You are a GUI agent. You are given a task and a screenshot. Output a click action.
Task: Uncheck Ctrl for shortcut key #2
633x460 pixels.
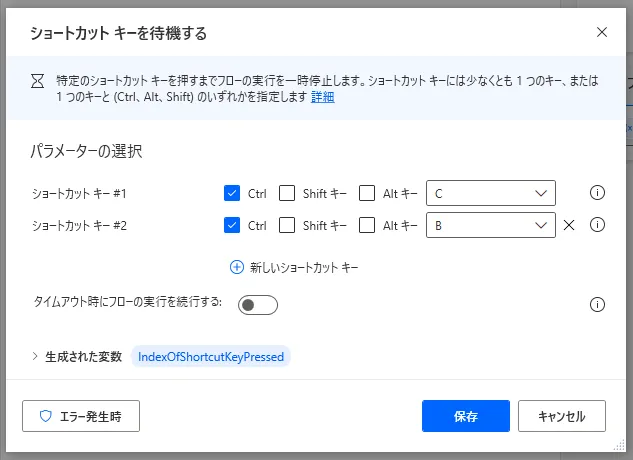[x=232, y=225]
